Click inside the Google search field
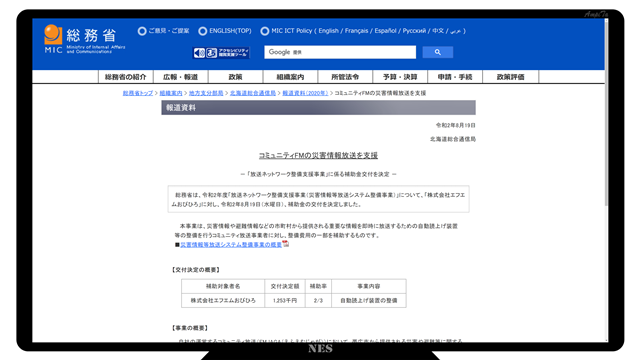The image size is (640, 360). pyautogui.click(x=340, y=52)
